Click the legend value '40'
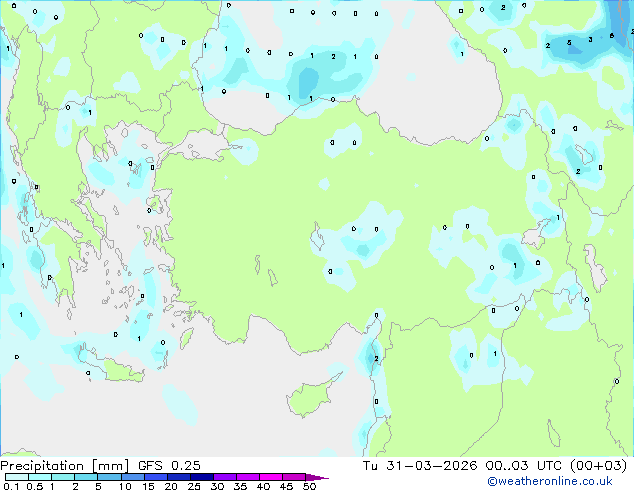The image size is (634, 490). 263,486
